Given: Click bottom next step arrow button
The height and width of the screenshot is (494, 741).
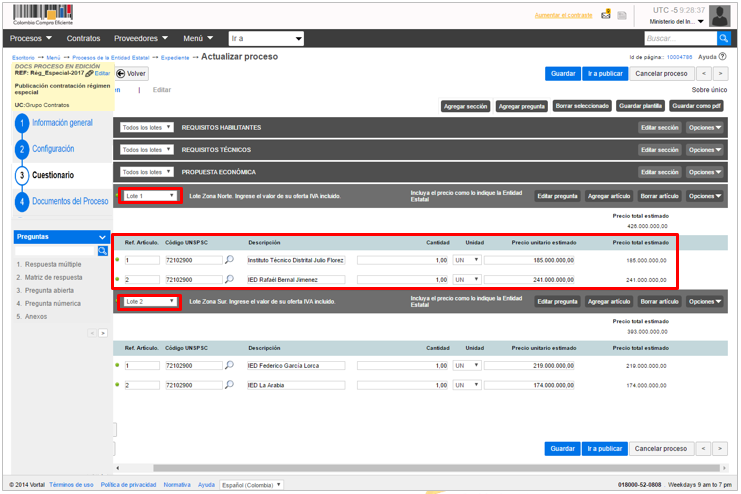Looking at the screenshot, I should (720, 449).
